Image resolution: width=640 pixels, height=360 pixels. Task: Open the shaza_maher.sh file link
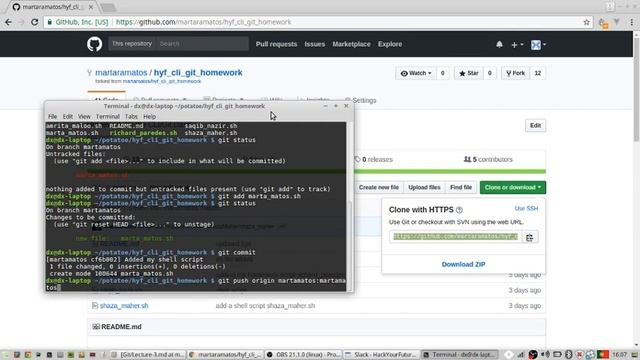tap(124, 306)
